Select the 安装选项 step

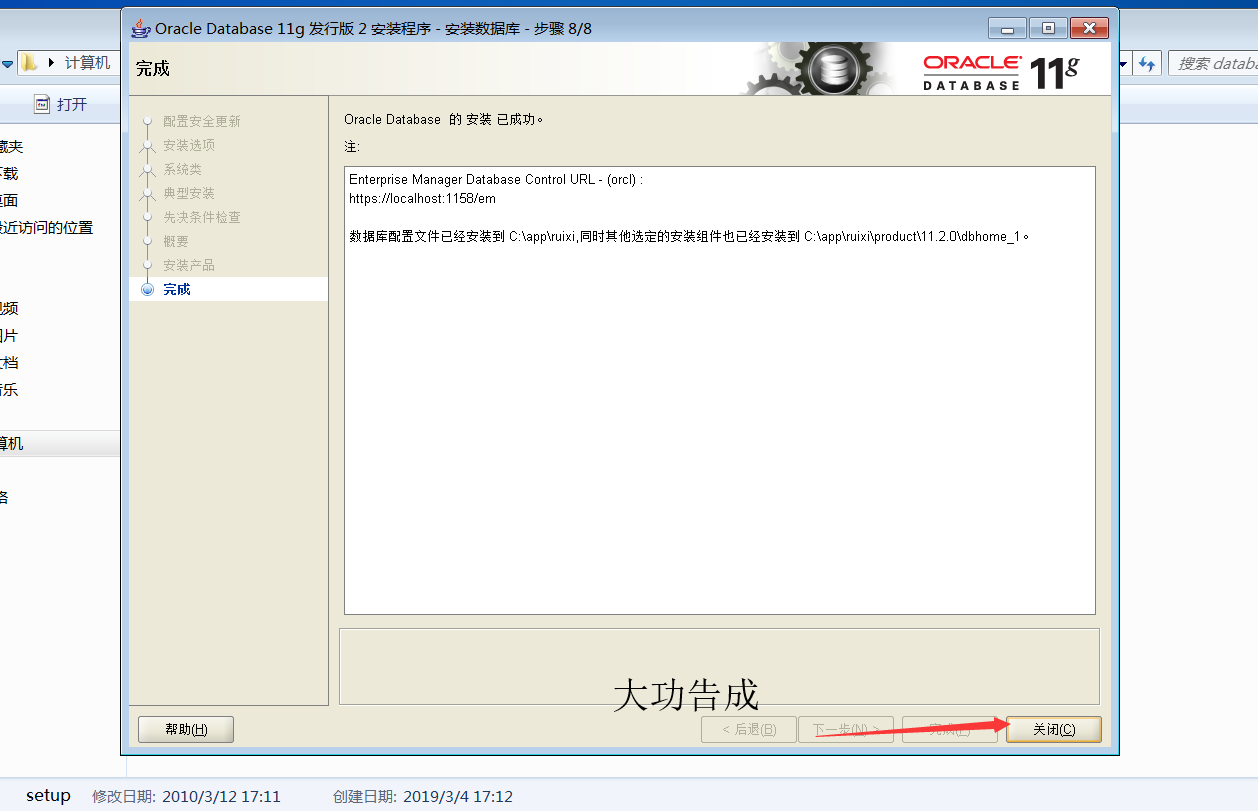tap(189, 145)
